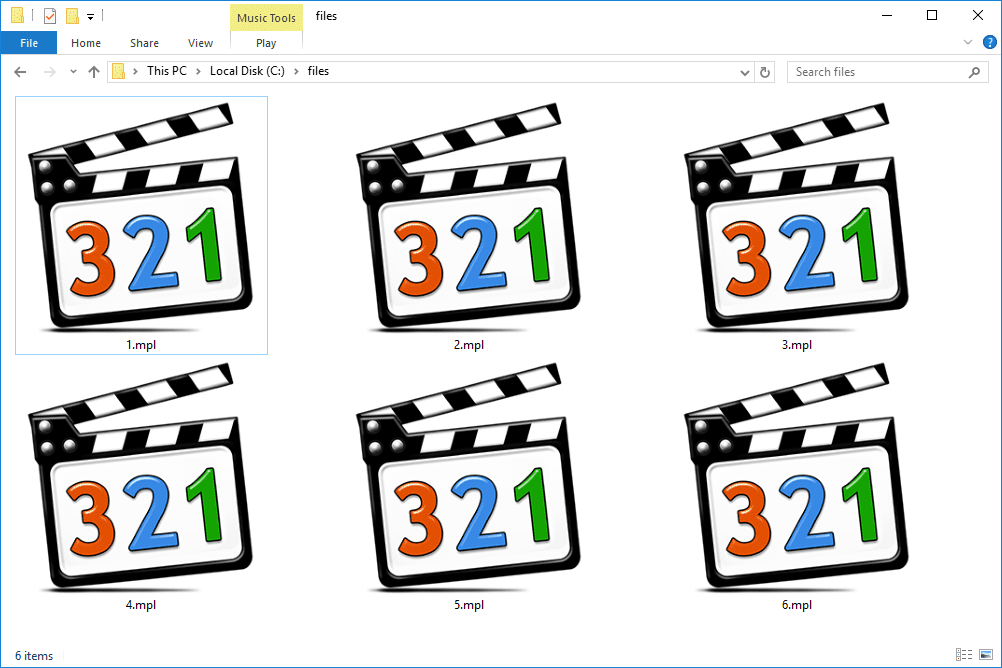Click the 5.mpl file name label
The height and width of the screenshot is (668, 1002).
click(468, 605)
